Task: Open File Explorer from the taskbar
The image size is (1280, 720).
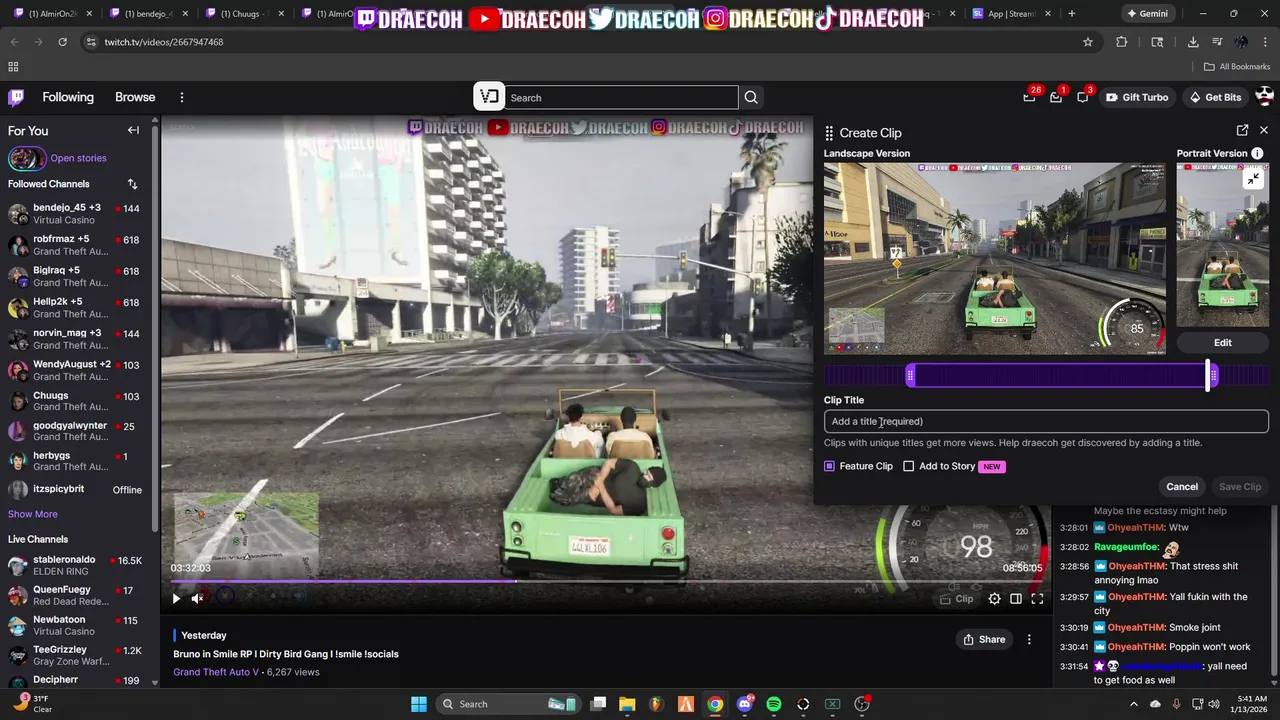Action: (627, 704)
